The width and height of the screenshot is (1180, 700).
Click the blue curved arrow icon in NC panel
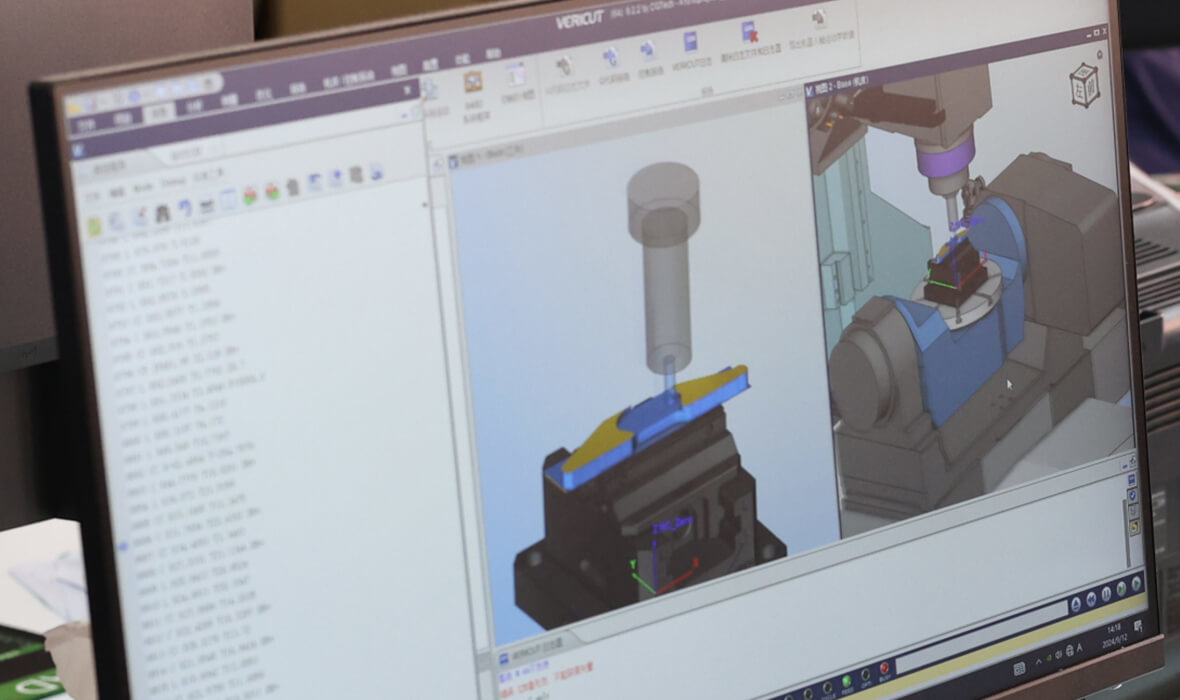tap(185, 207)
